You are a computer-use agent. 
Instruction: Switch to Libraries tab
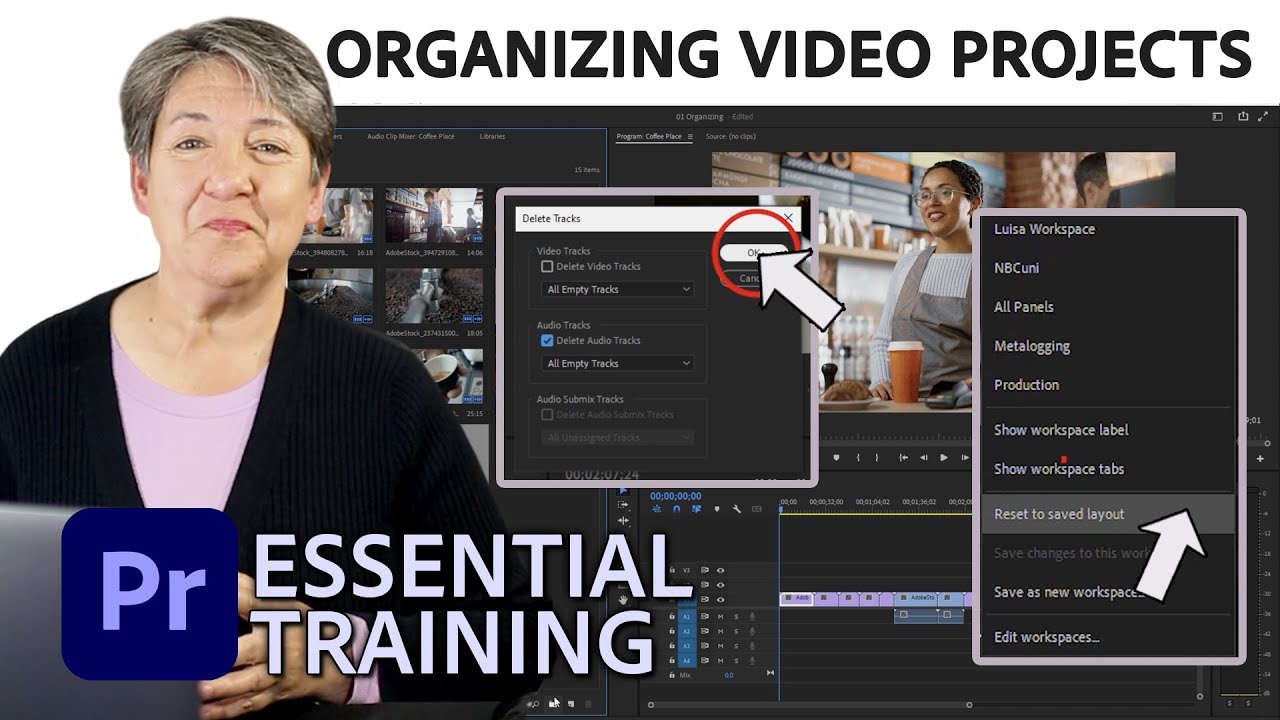(492, 137)
